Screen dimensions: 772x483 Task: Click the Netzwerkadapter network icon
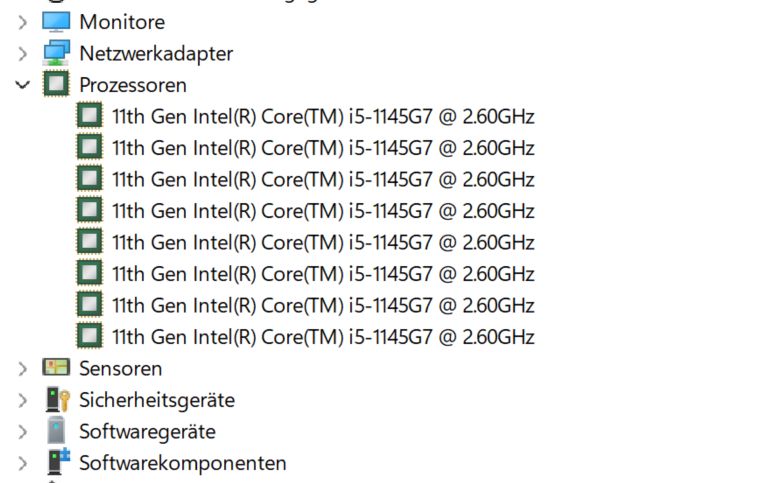[x=57, y=53]
